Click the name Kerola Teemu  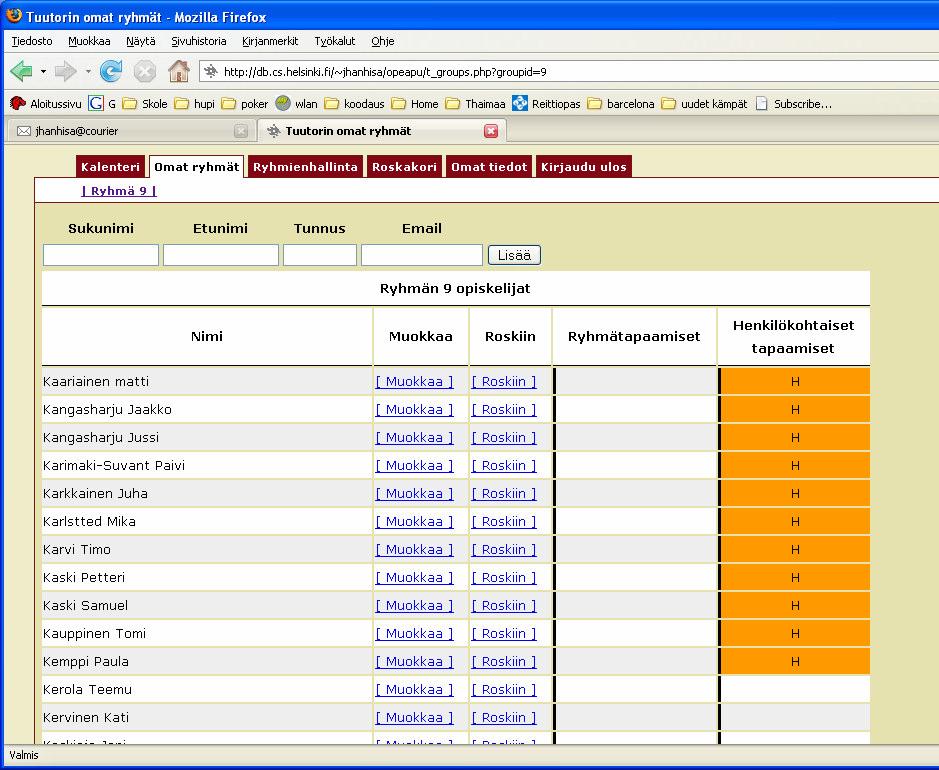tap(87, 689)
